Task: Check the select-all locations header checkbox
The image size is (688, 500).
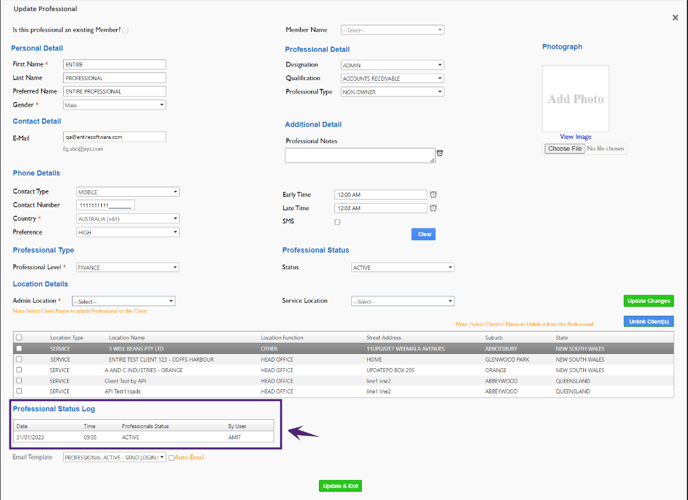Action: [x=19, y=337]
